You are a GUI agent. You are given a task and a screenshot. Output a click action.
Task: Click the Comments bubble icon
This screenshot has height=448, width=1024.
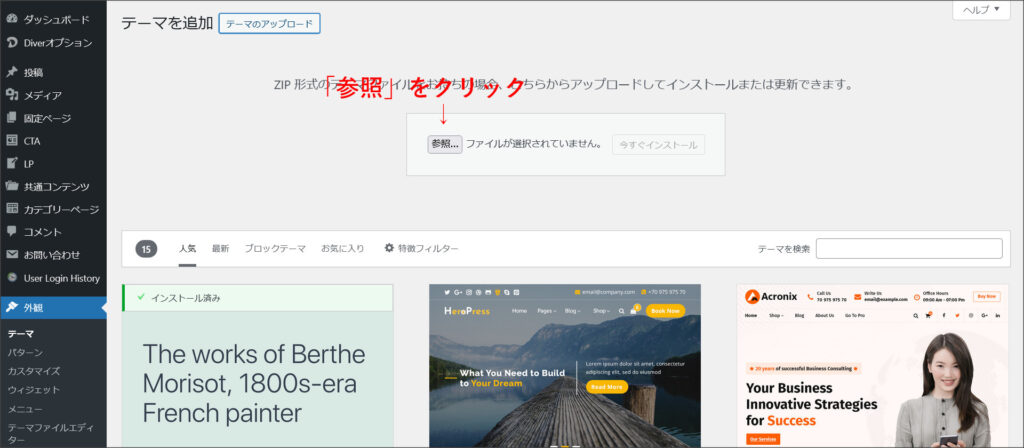12,232
